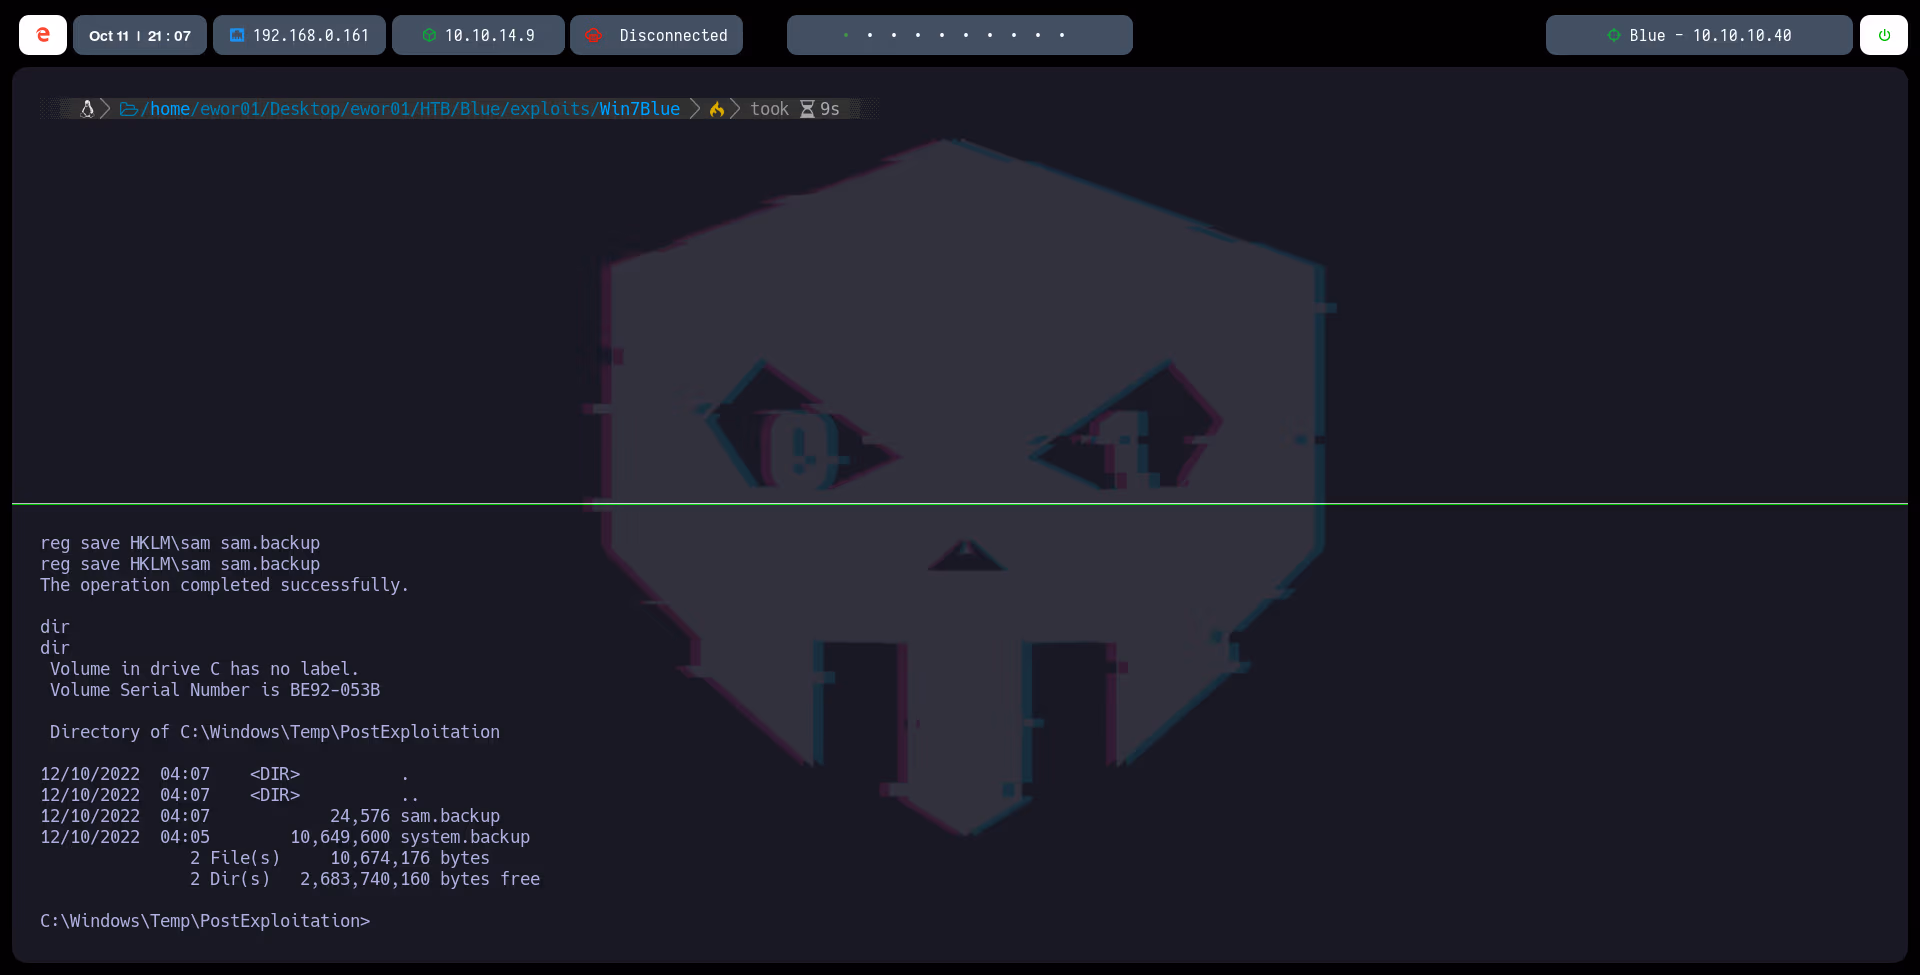Click the Linux penguin icon in the prompt
This screenshot has height=975, width=1920.
click(x=88, y=109)
